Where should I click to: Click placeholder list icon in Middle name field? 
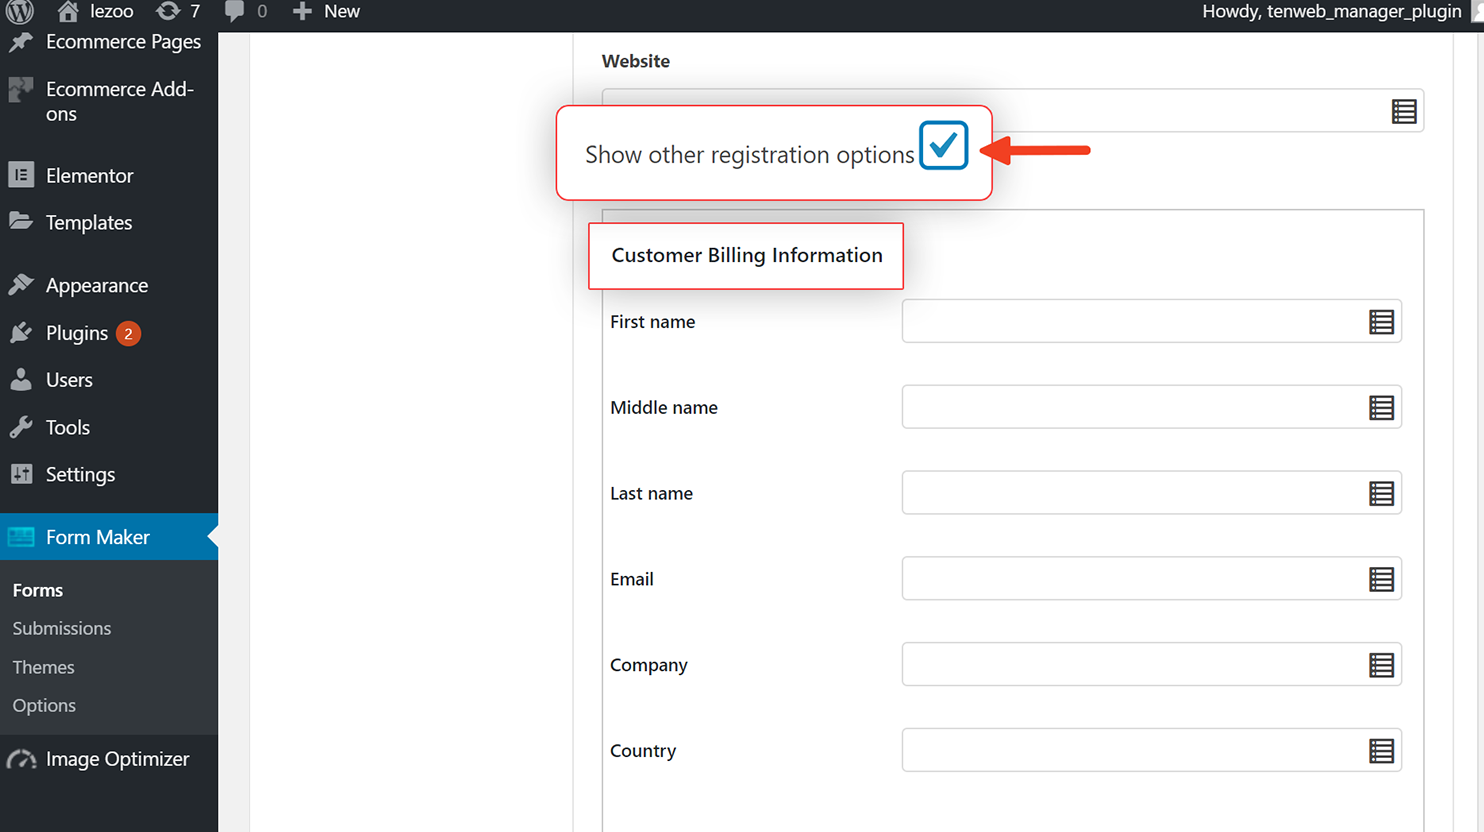(1381, 408)
